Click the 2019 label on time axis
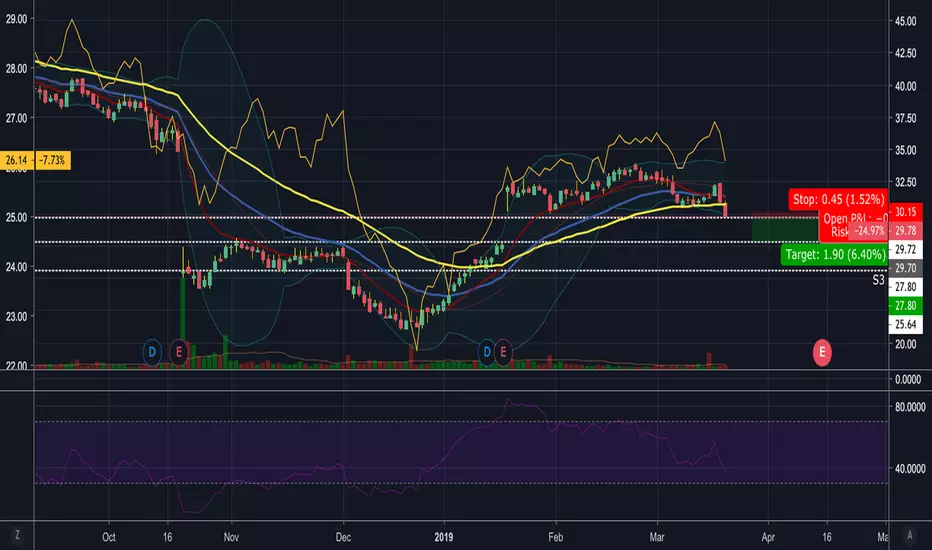The height and width of the screenshot is (550, 932). [x=443, y=537]
